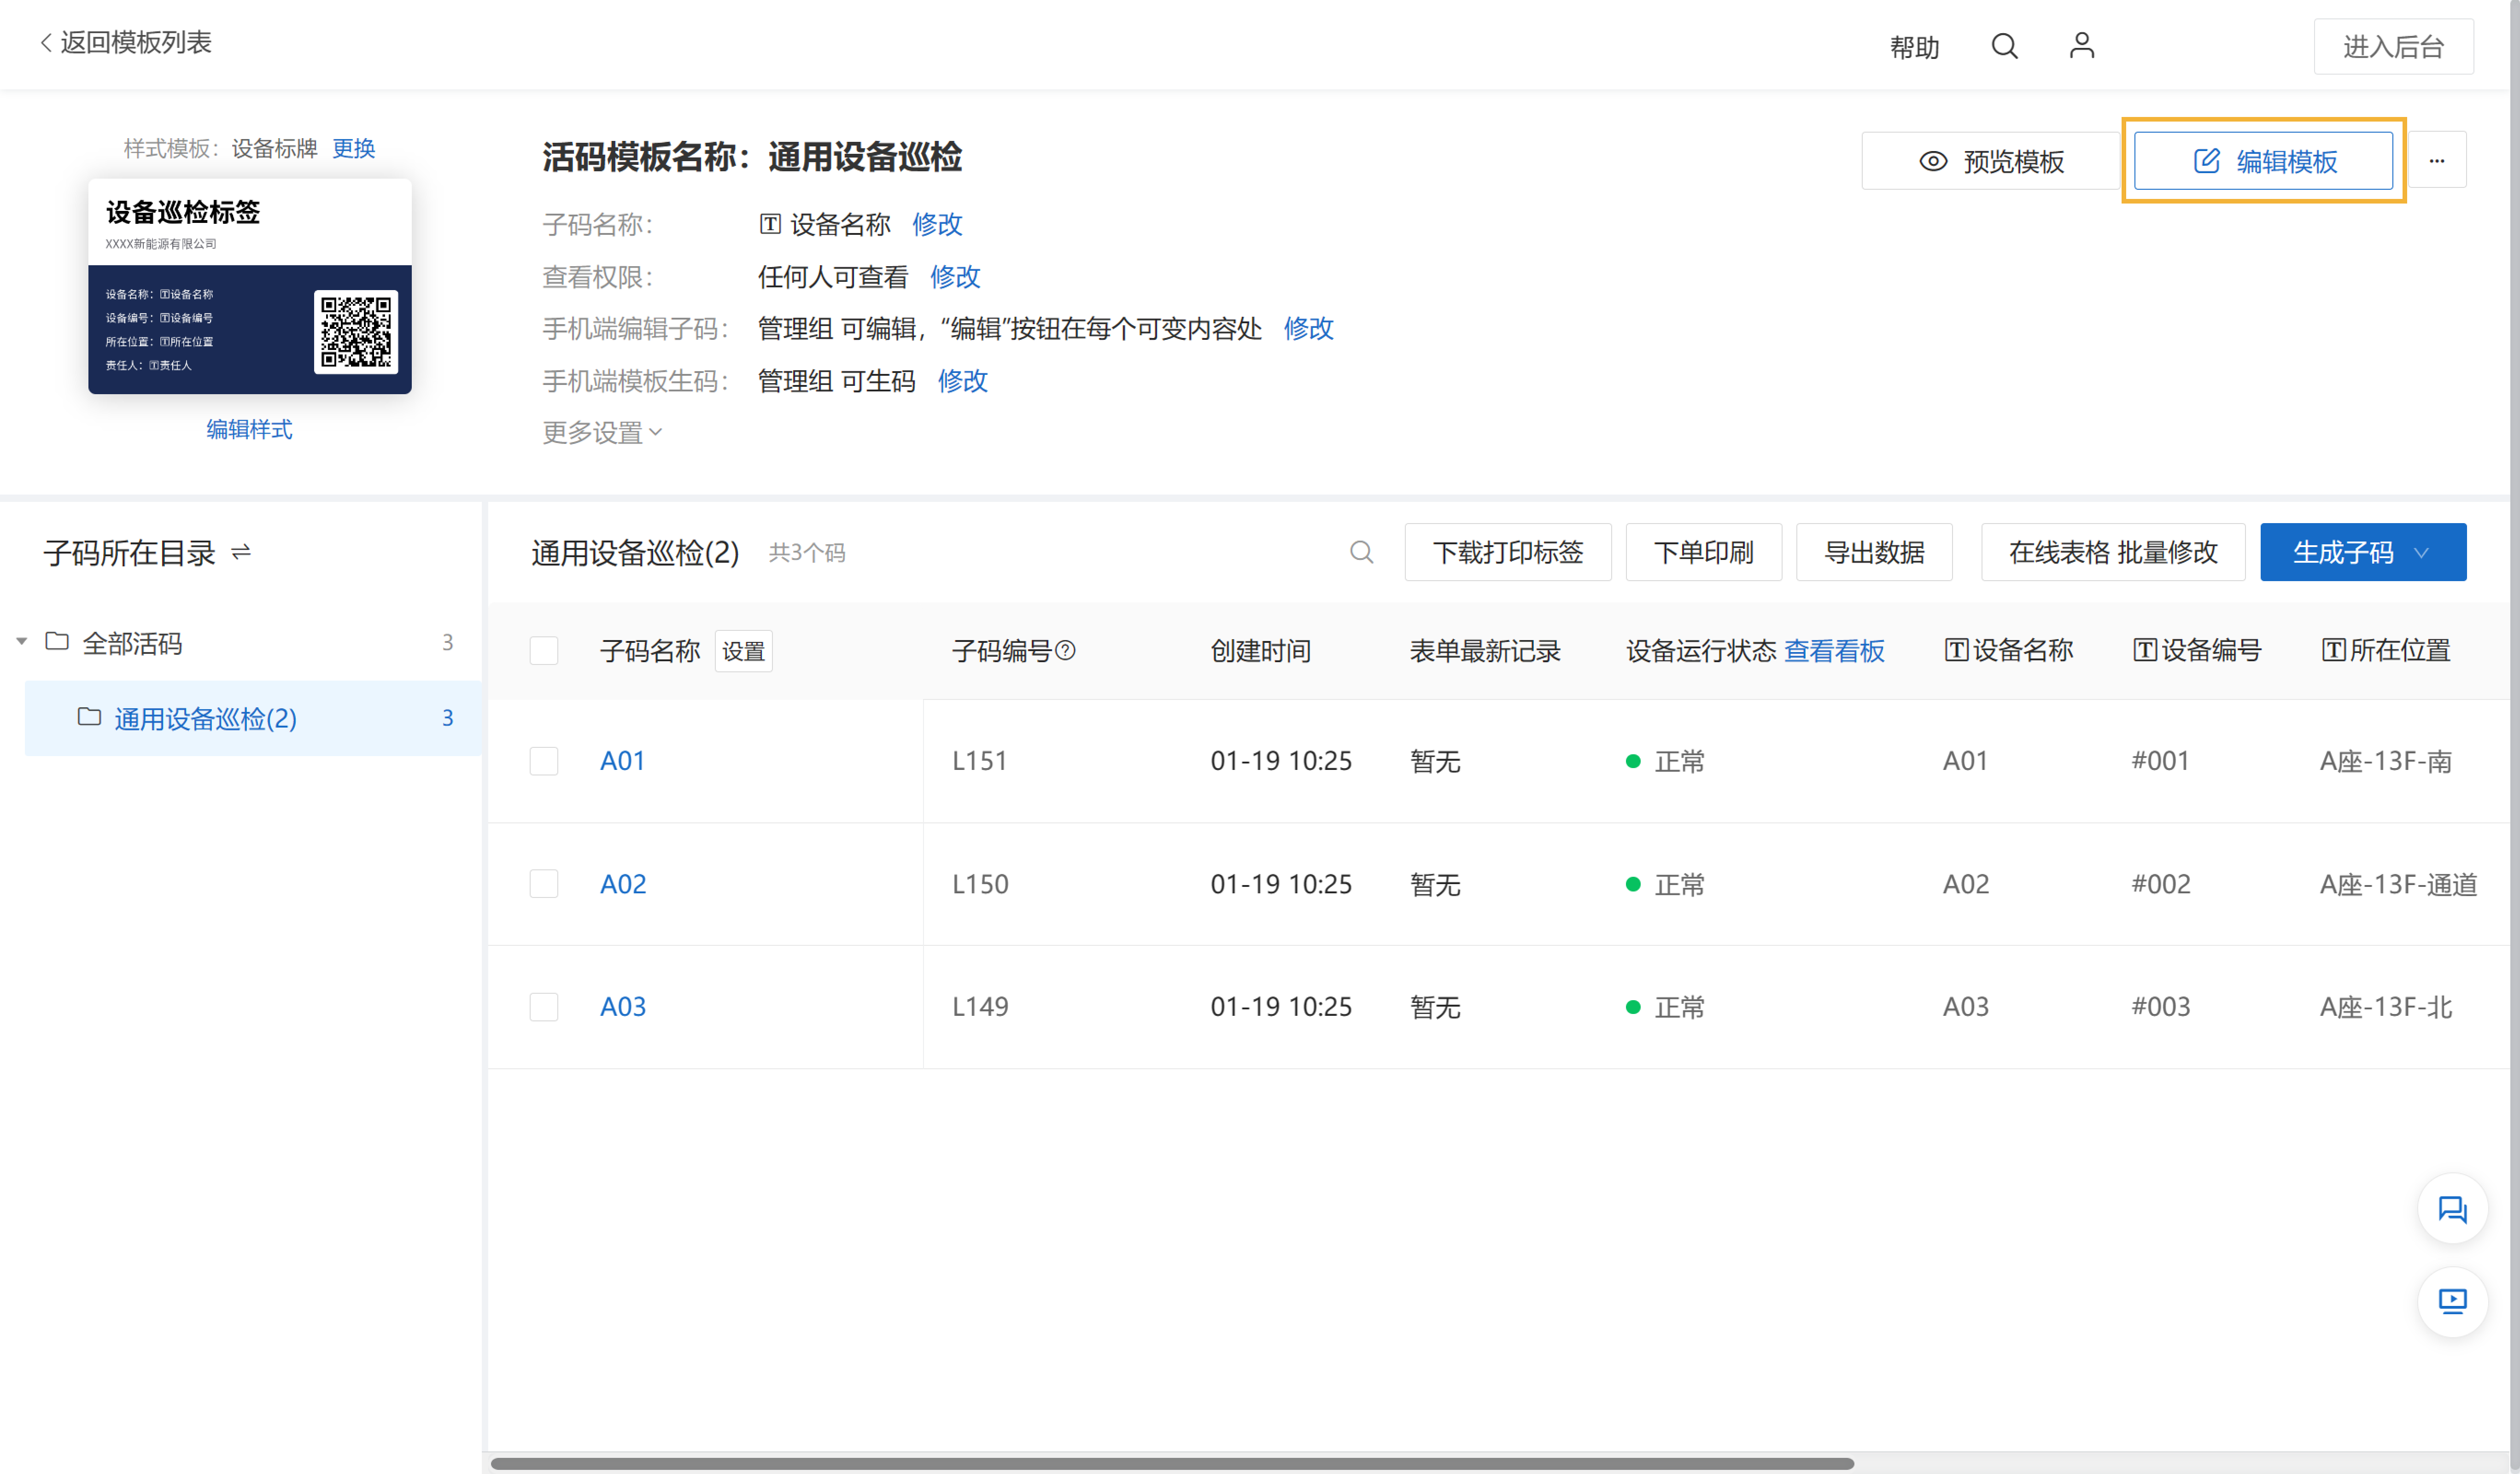Open the 生成子码 dropdown arrow
2520x1474 pixels.
(2421, 552)
